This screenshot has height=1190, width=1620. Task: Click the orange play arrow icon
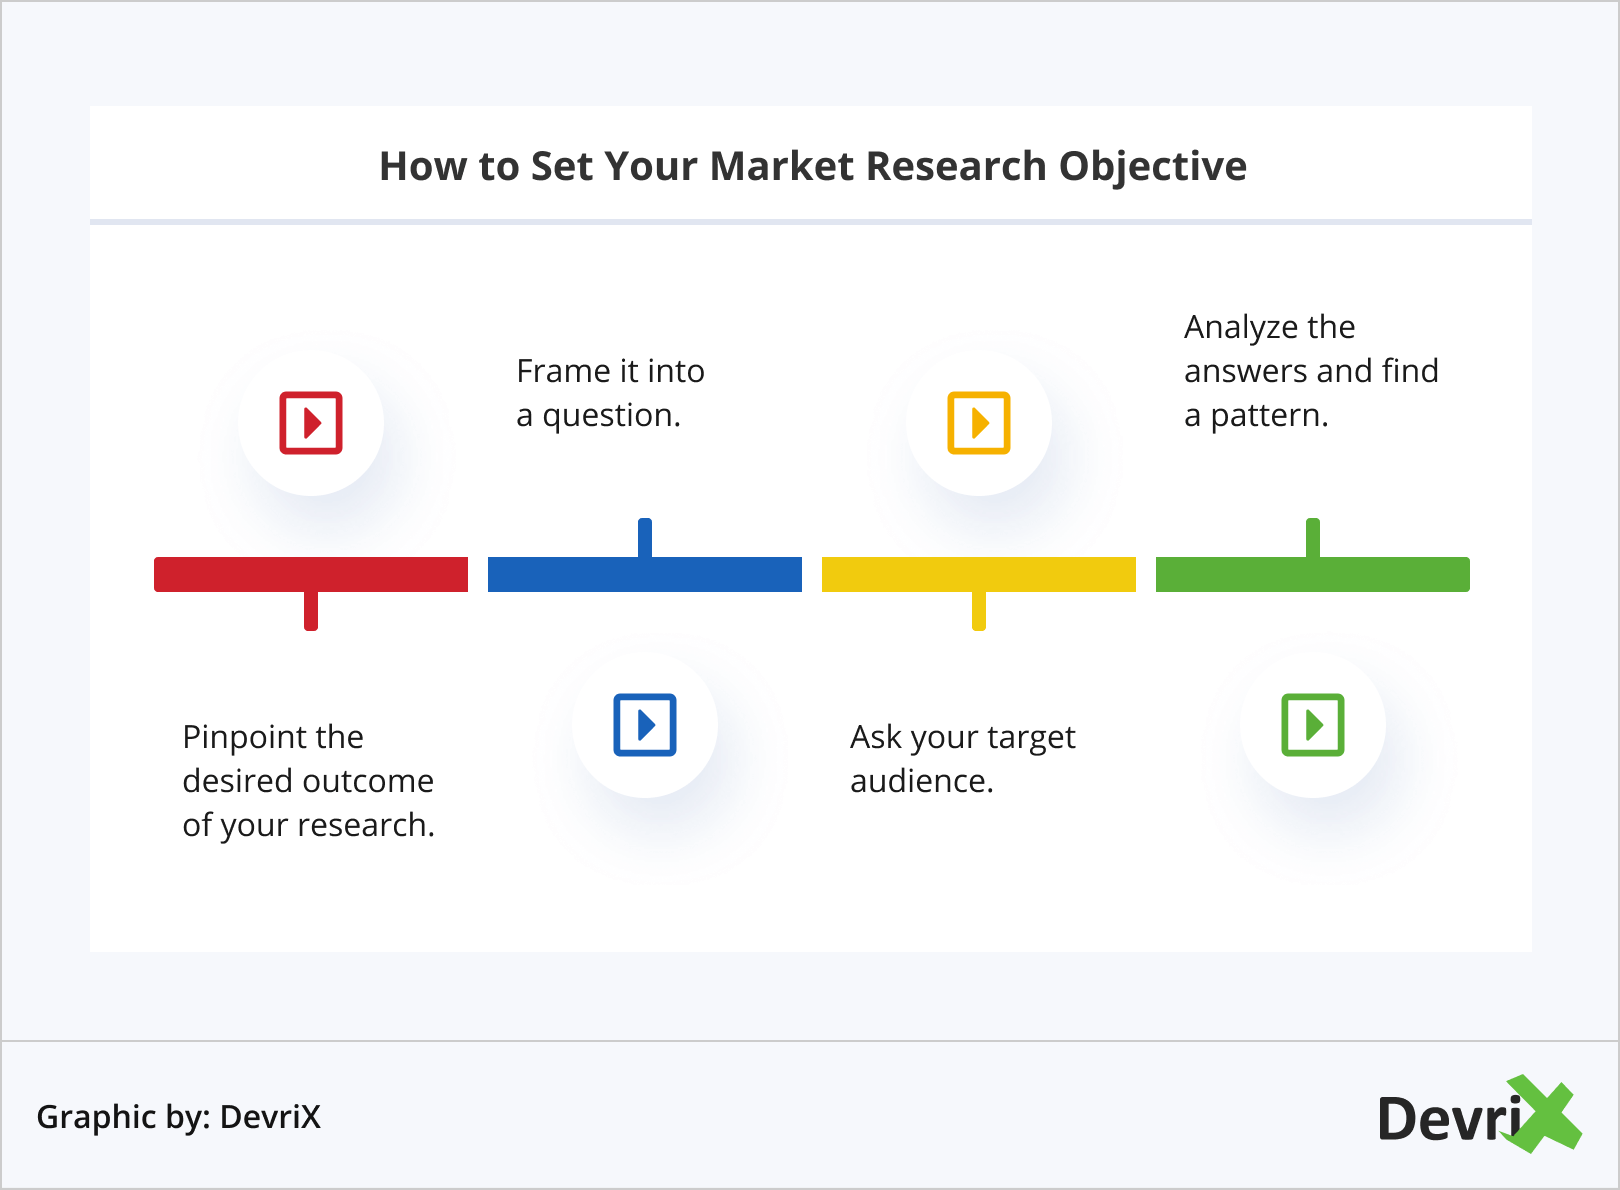[979, 423]
